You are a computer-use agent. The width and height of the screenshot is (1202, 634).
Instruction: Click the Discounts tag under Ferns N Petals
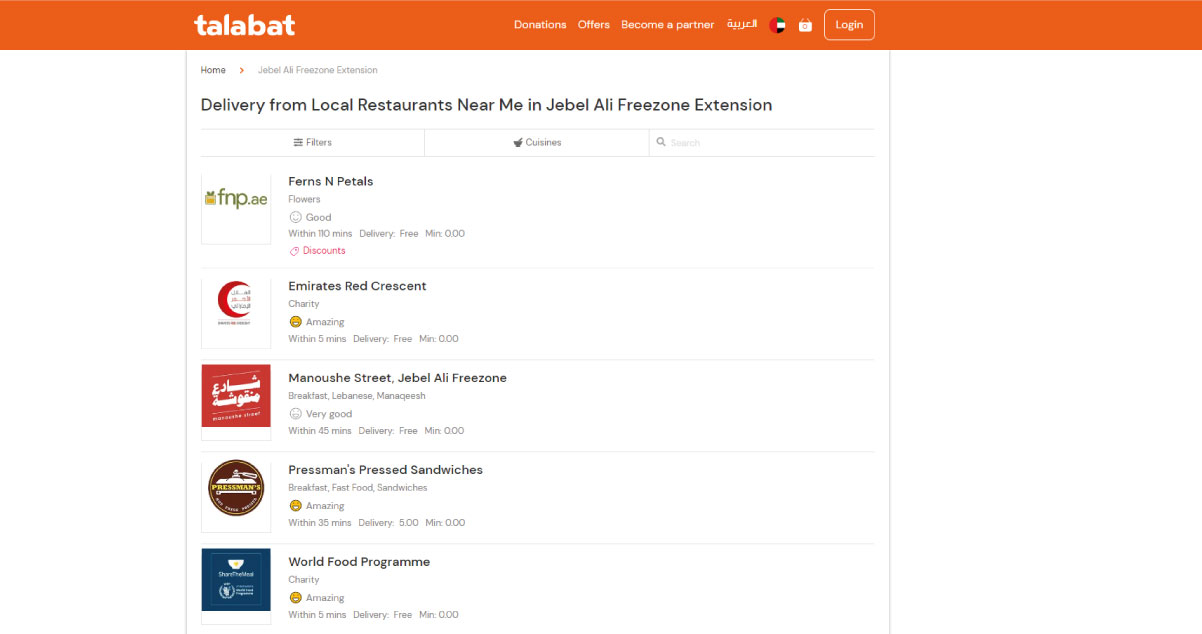(318, 251)
